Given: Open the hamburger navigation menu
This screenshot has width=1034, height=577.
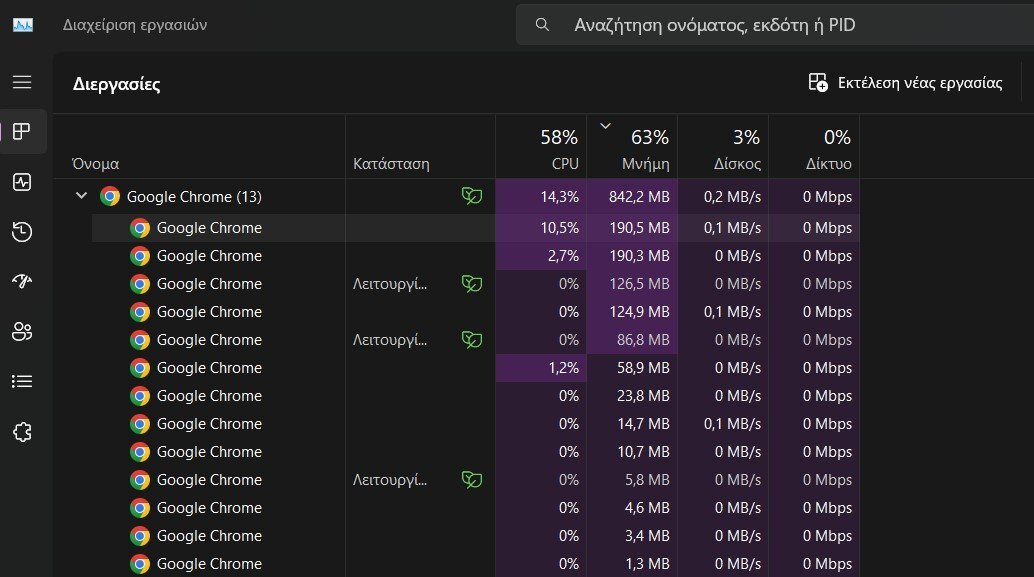Looking at the screenshot, I should pos(22,82).
